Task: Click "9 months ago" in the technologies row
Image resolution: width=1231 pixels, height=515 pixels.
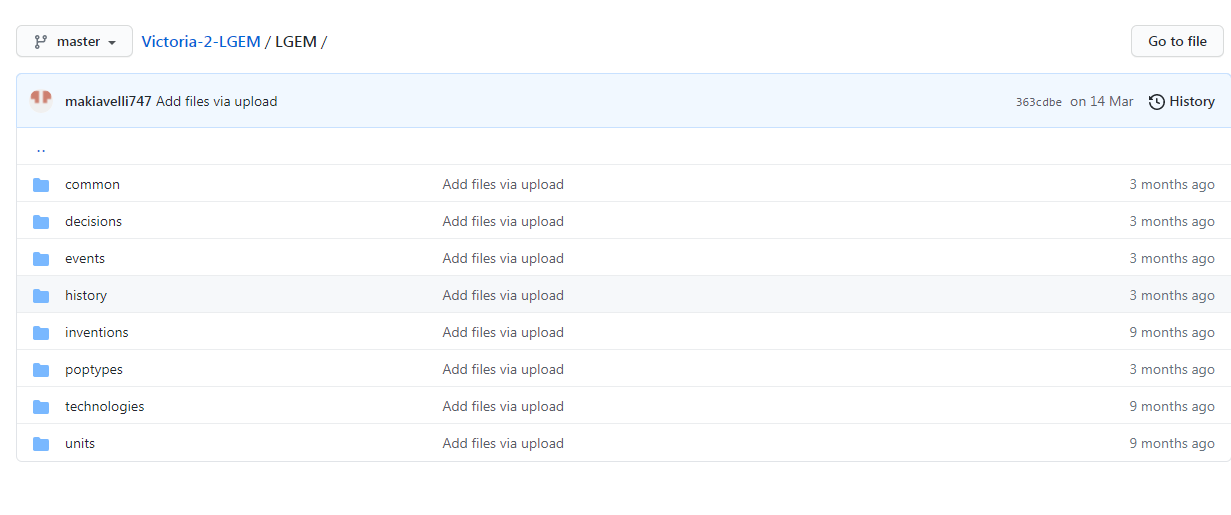Action: (x=1172, y=406)
